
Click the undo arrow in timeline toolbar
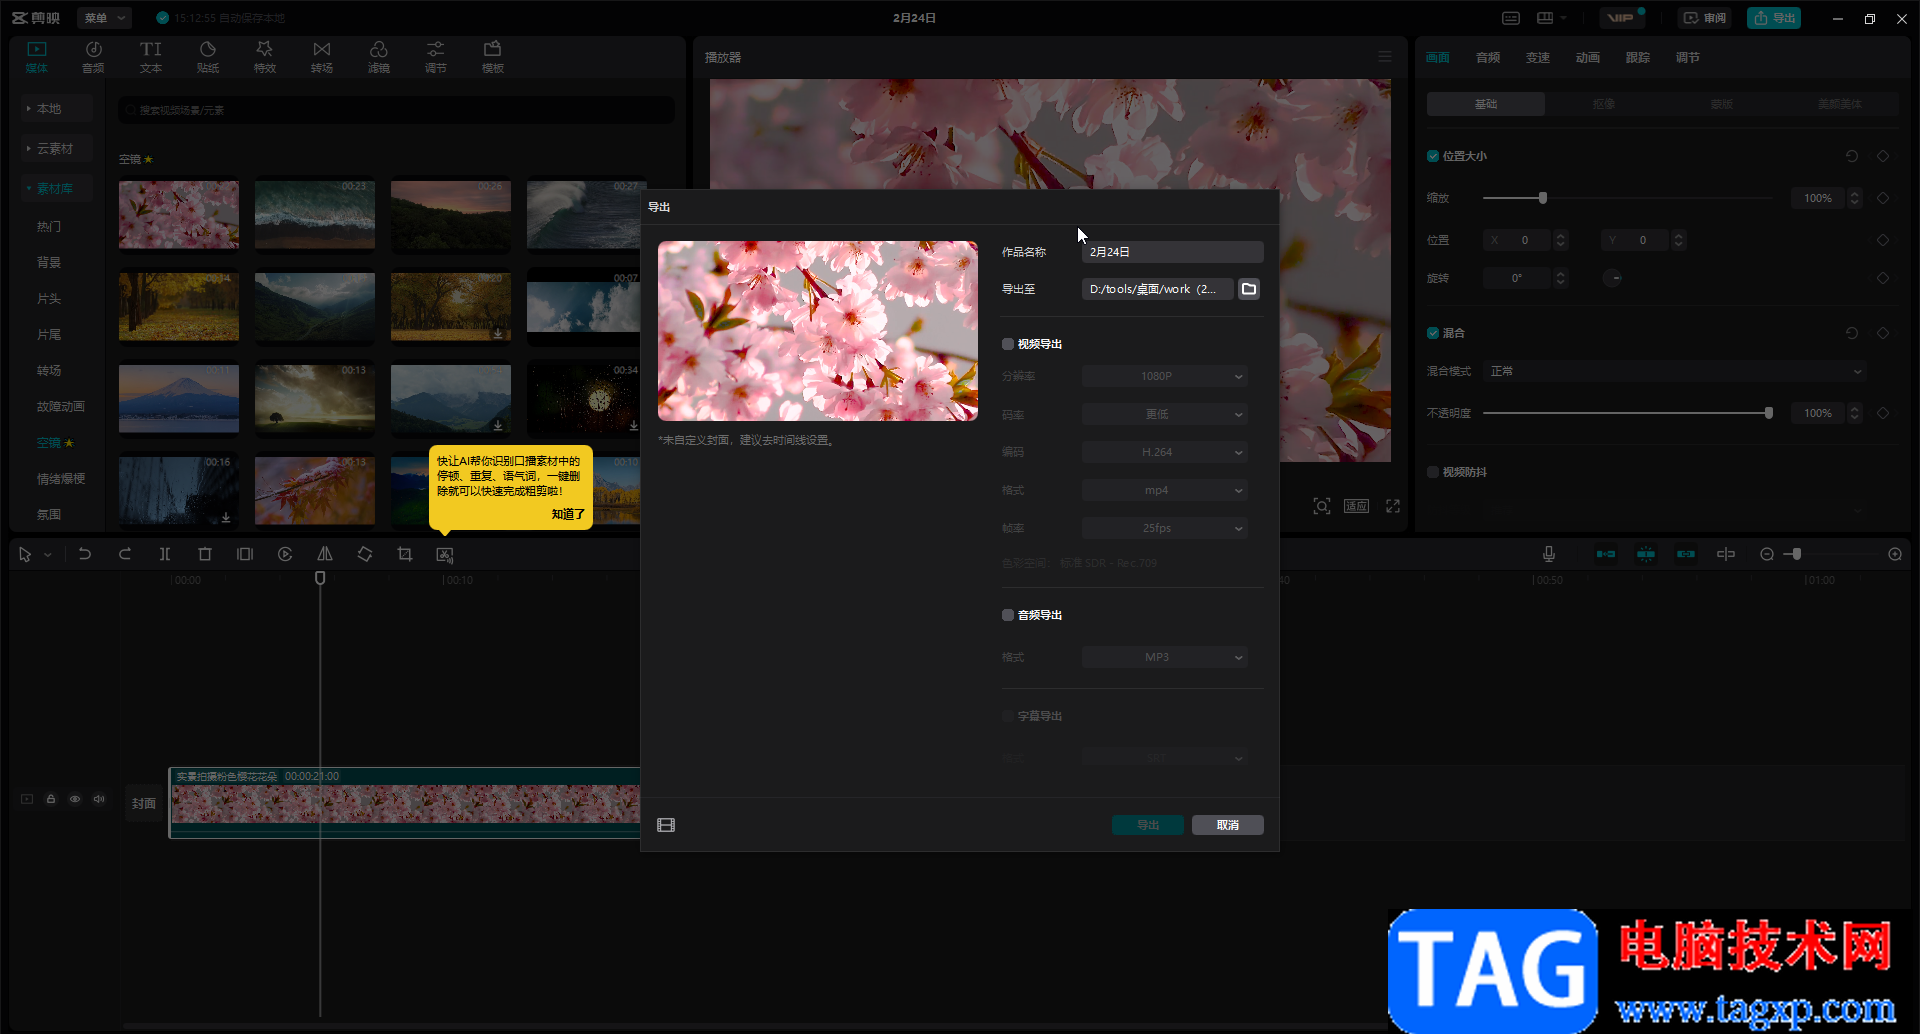coord(85,554)
